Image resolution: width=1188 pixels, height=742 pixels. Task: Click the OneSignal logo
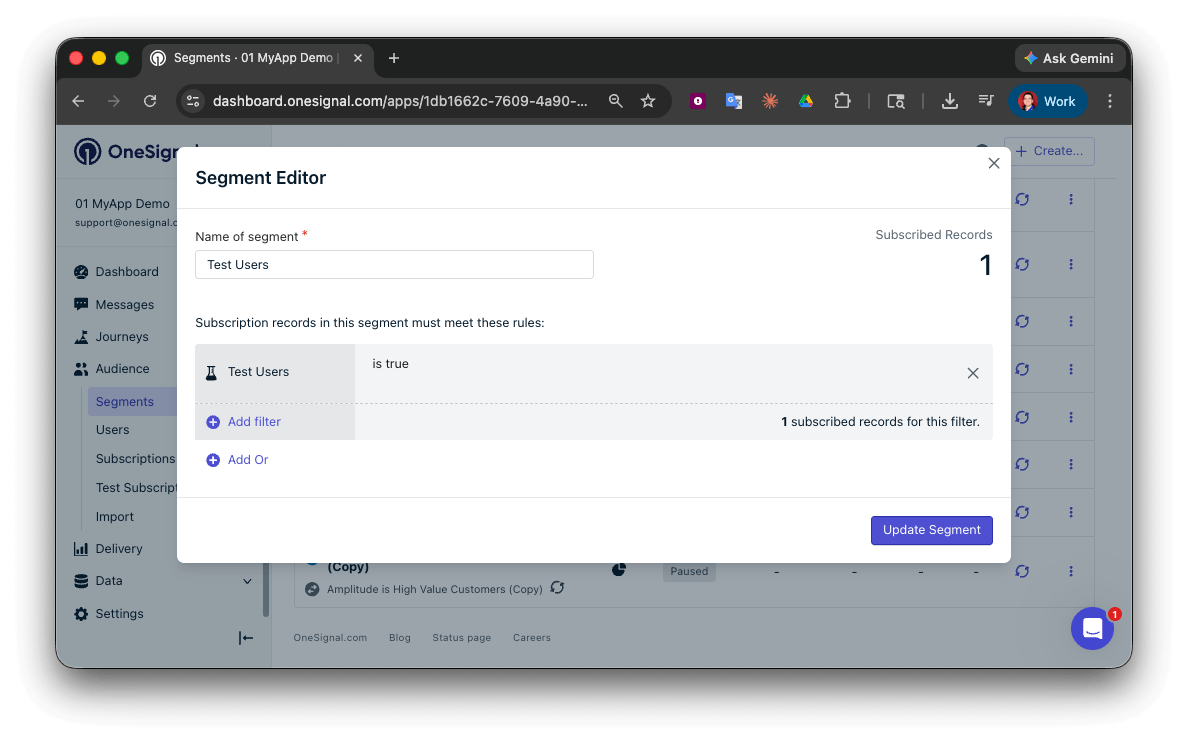point(125,152)
